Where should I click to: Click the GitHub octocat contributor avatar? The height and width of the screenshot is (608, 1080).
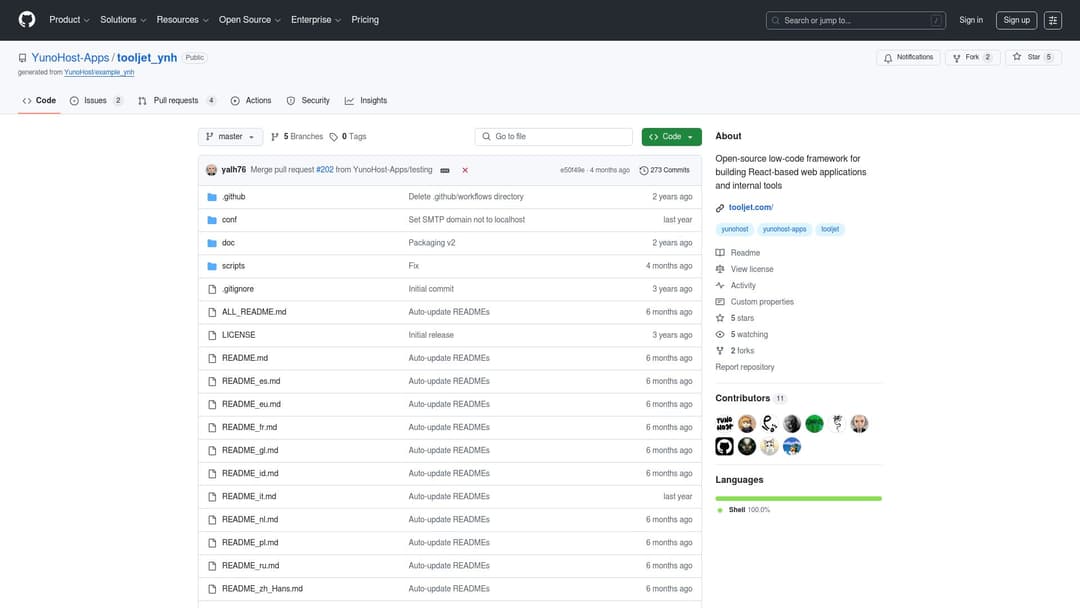[x=724, y=446]
